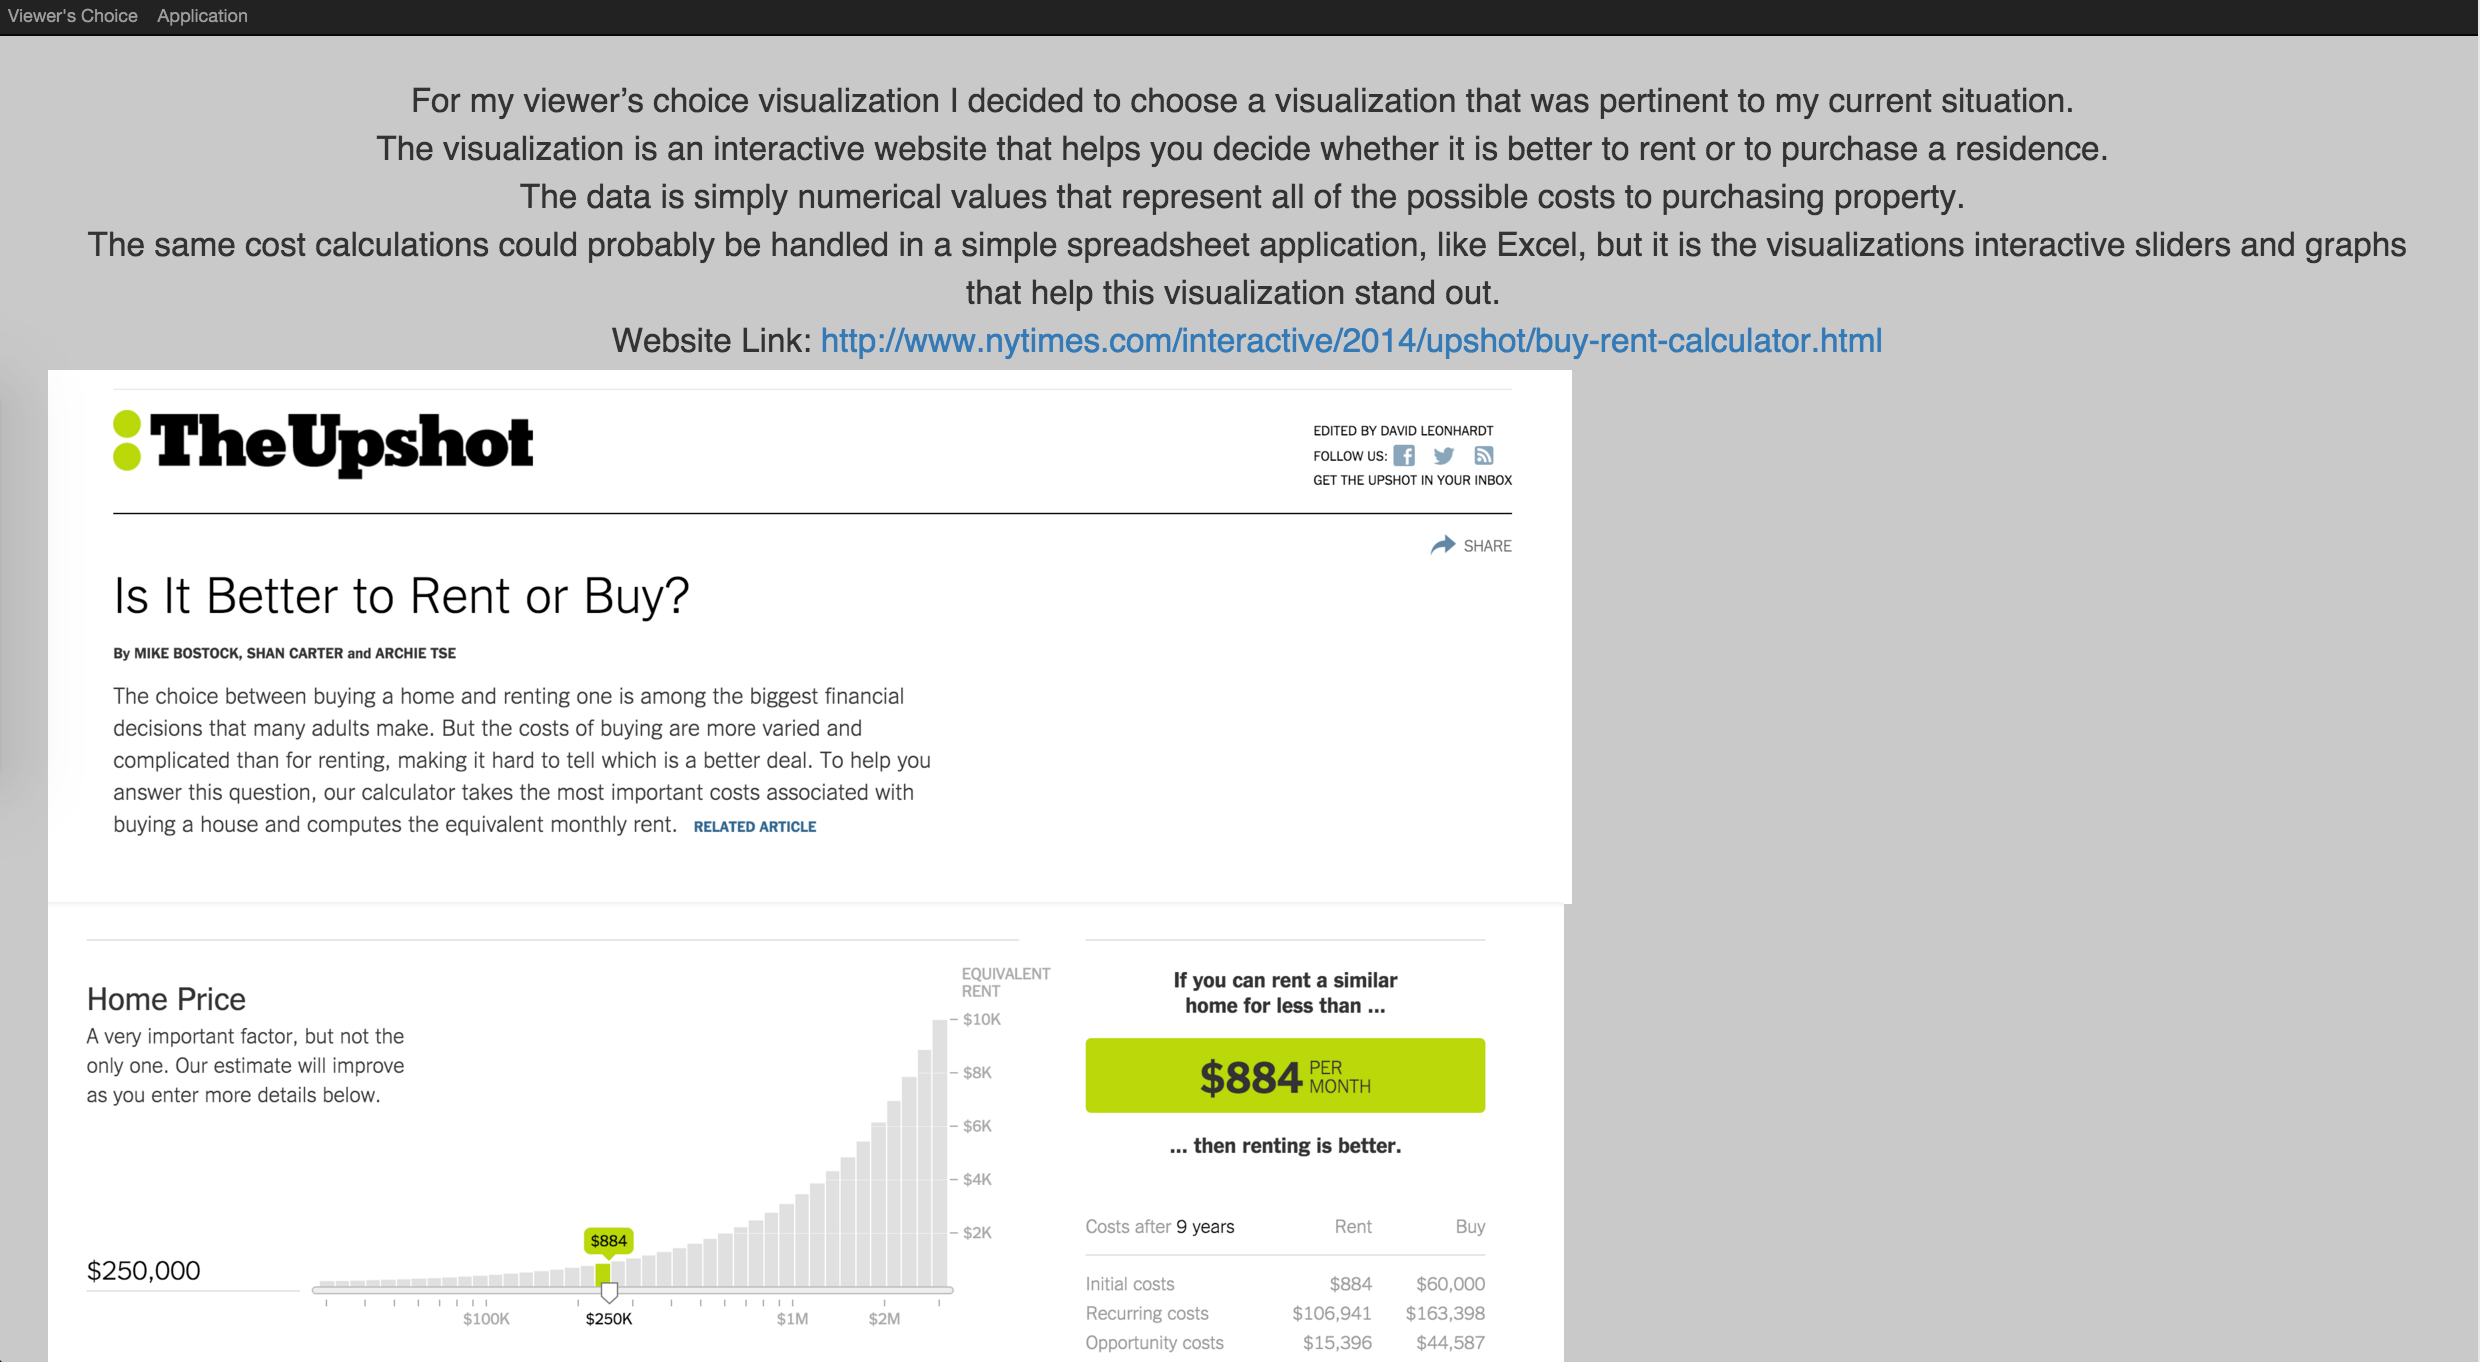Click GET THE UPSHOT IN YOUR INBOX
Screen dimensions: 2480x1362
pos(1412,480)
